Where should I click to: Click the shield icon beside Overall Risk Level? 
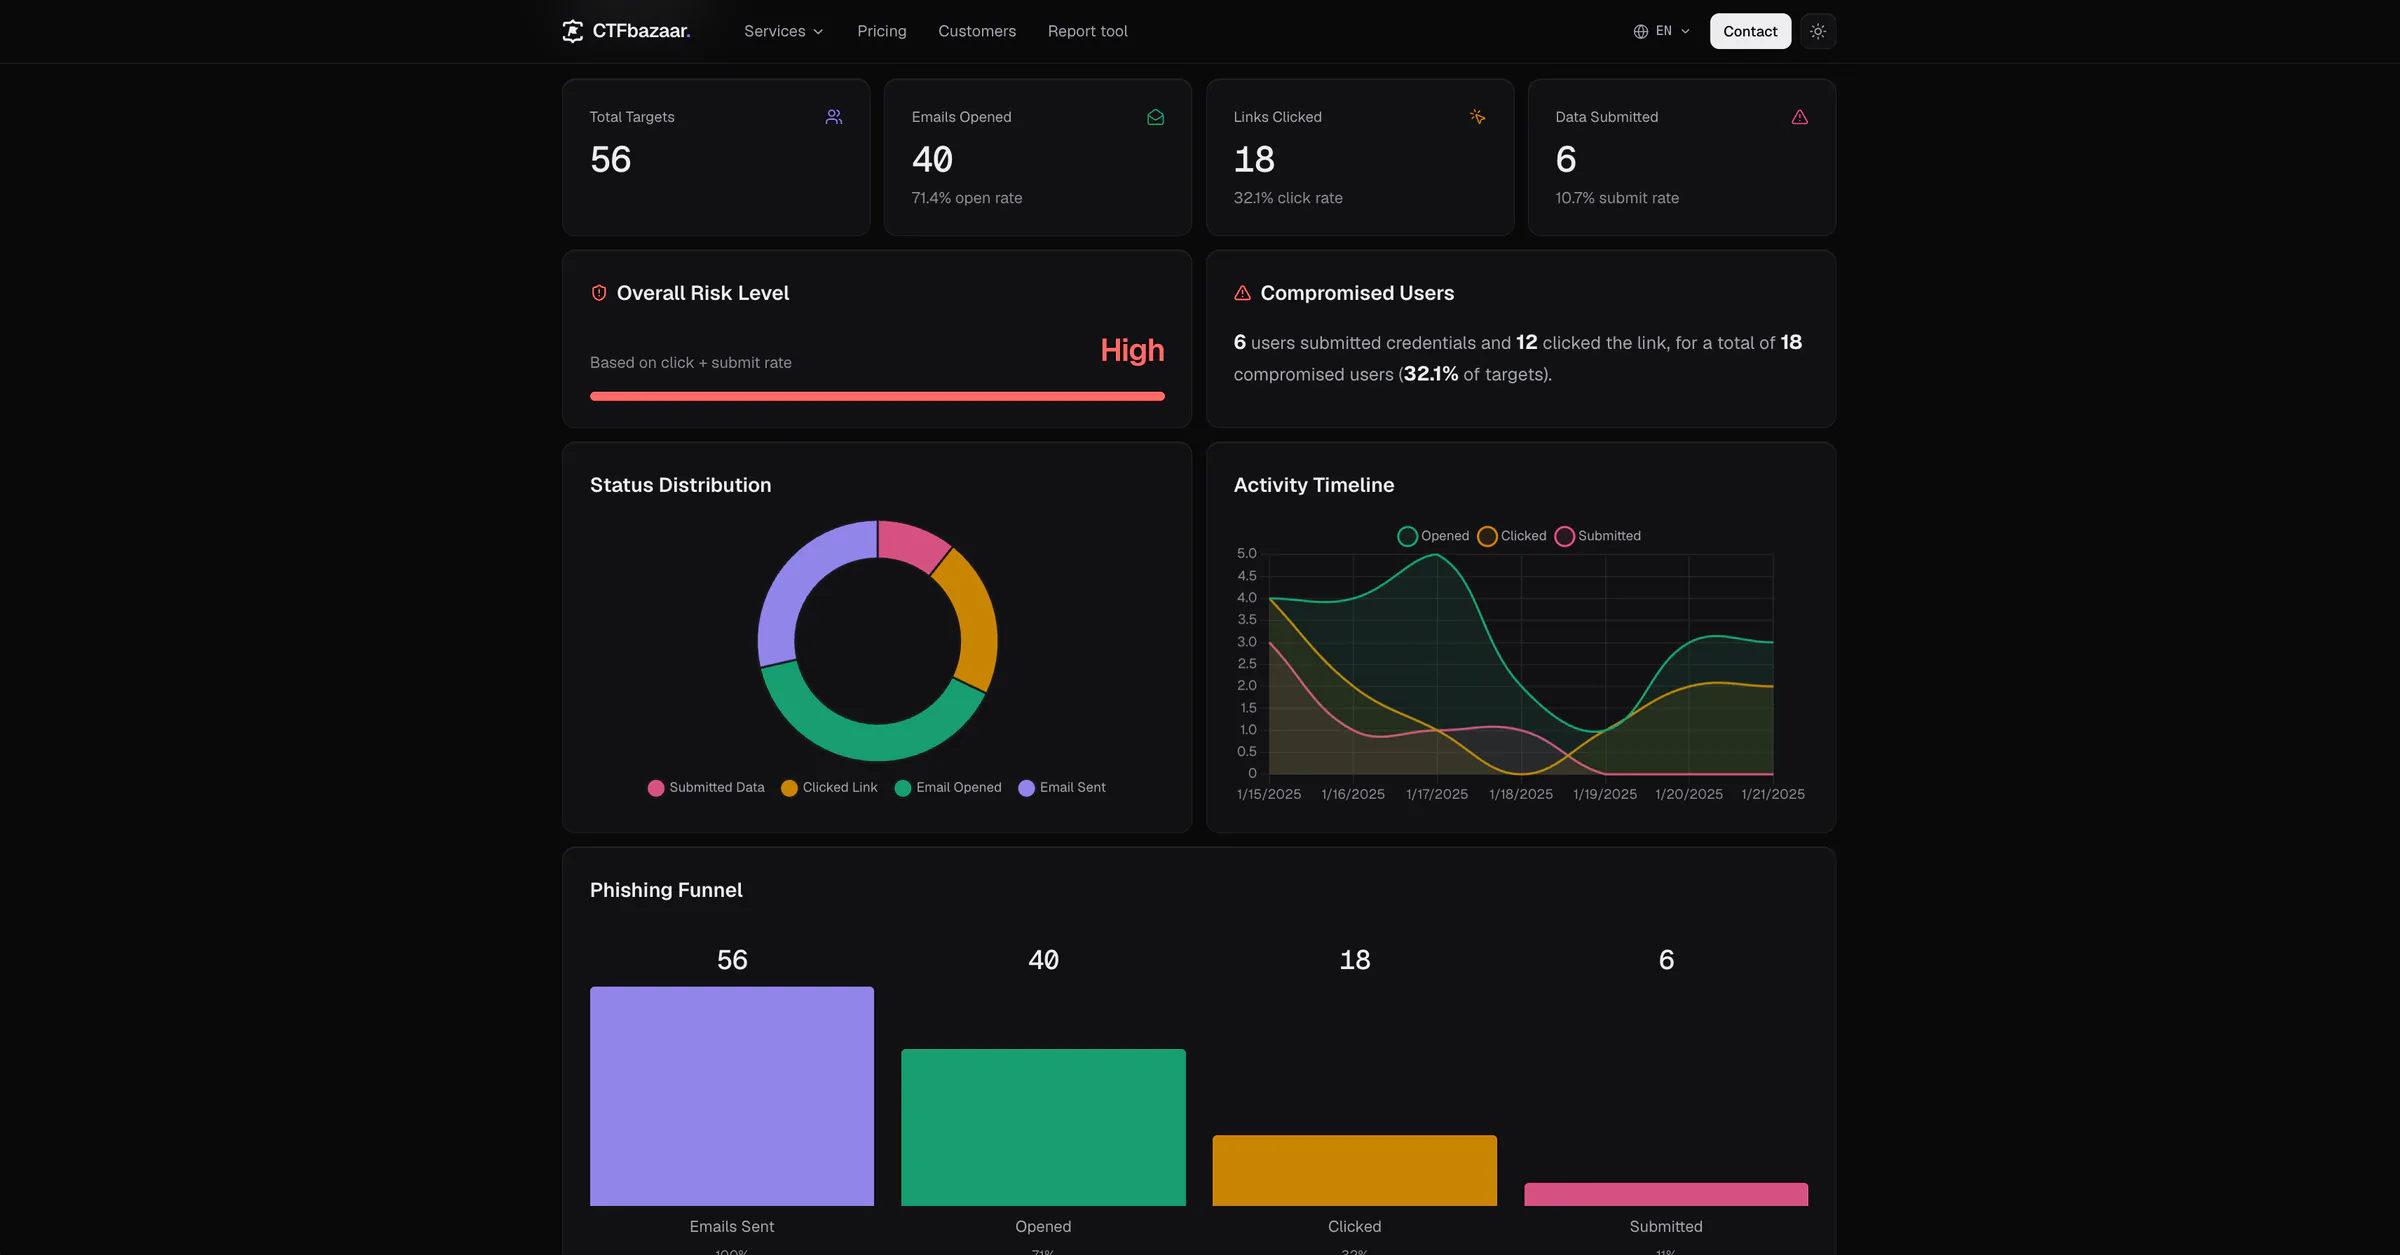point(599,293)
